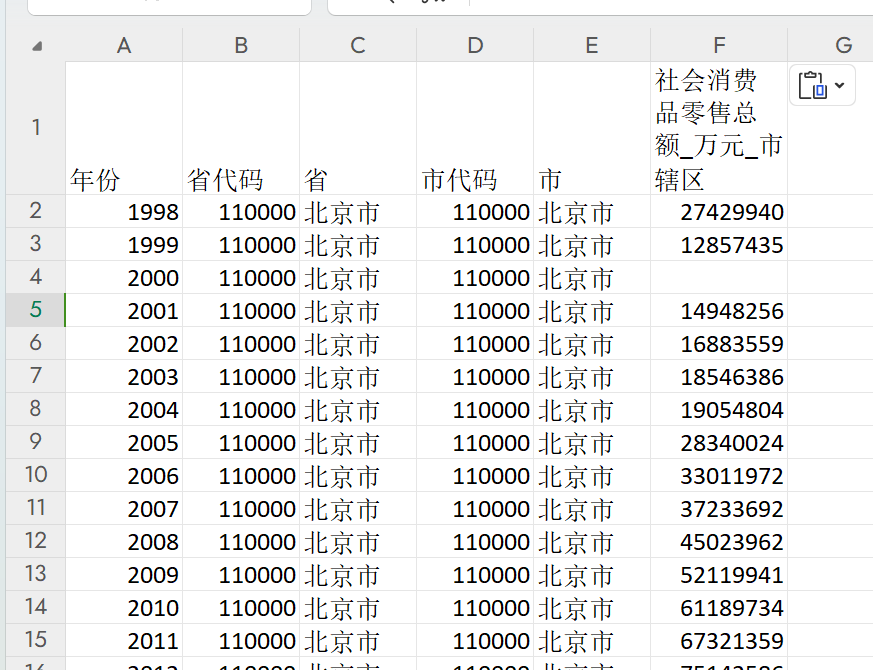This screenshot has height=670, width=873.
Task: Select row 14 header
Action: click(x=36, y=607)
